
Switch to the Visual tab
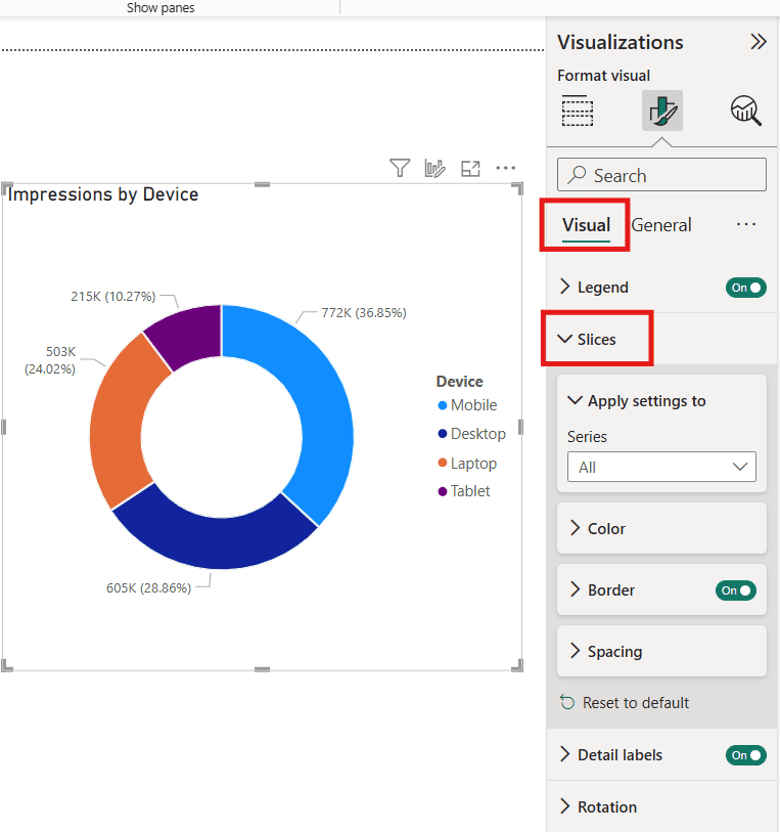pyautogui.click(x=586, y=225)
